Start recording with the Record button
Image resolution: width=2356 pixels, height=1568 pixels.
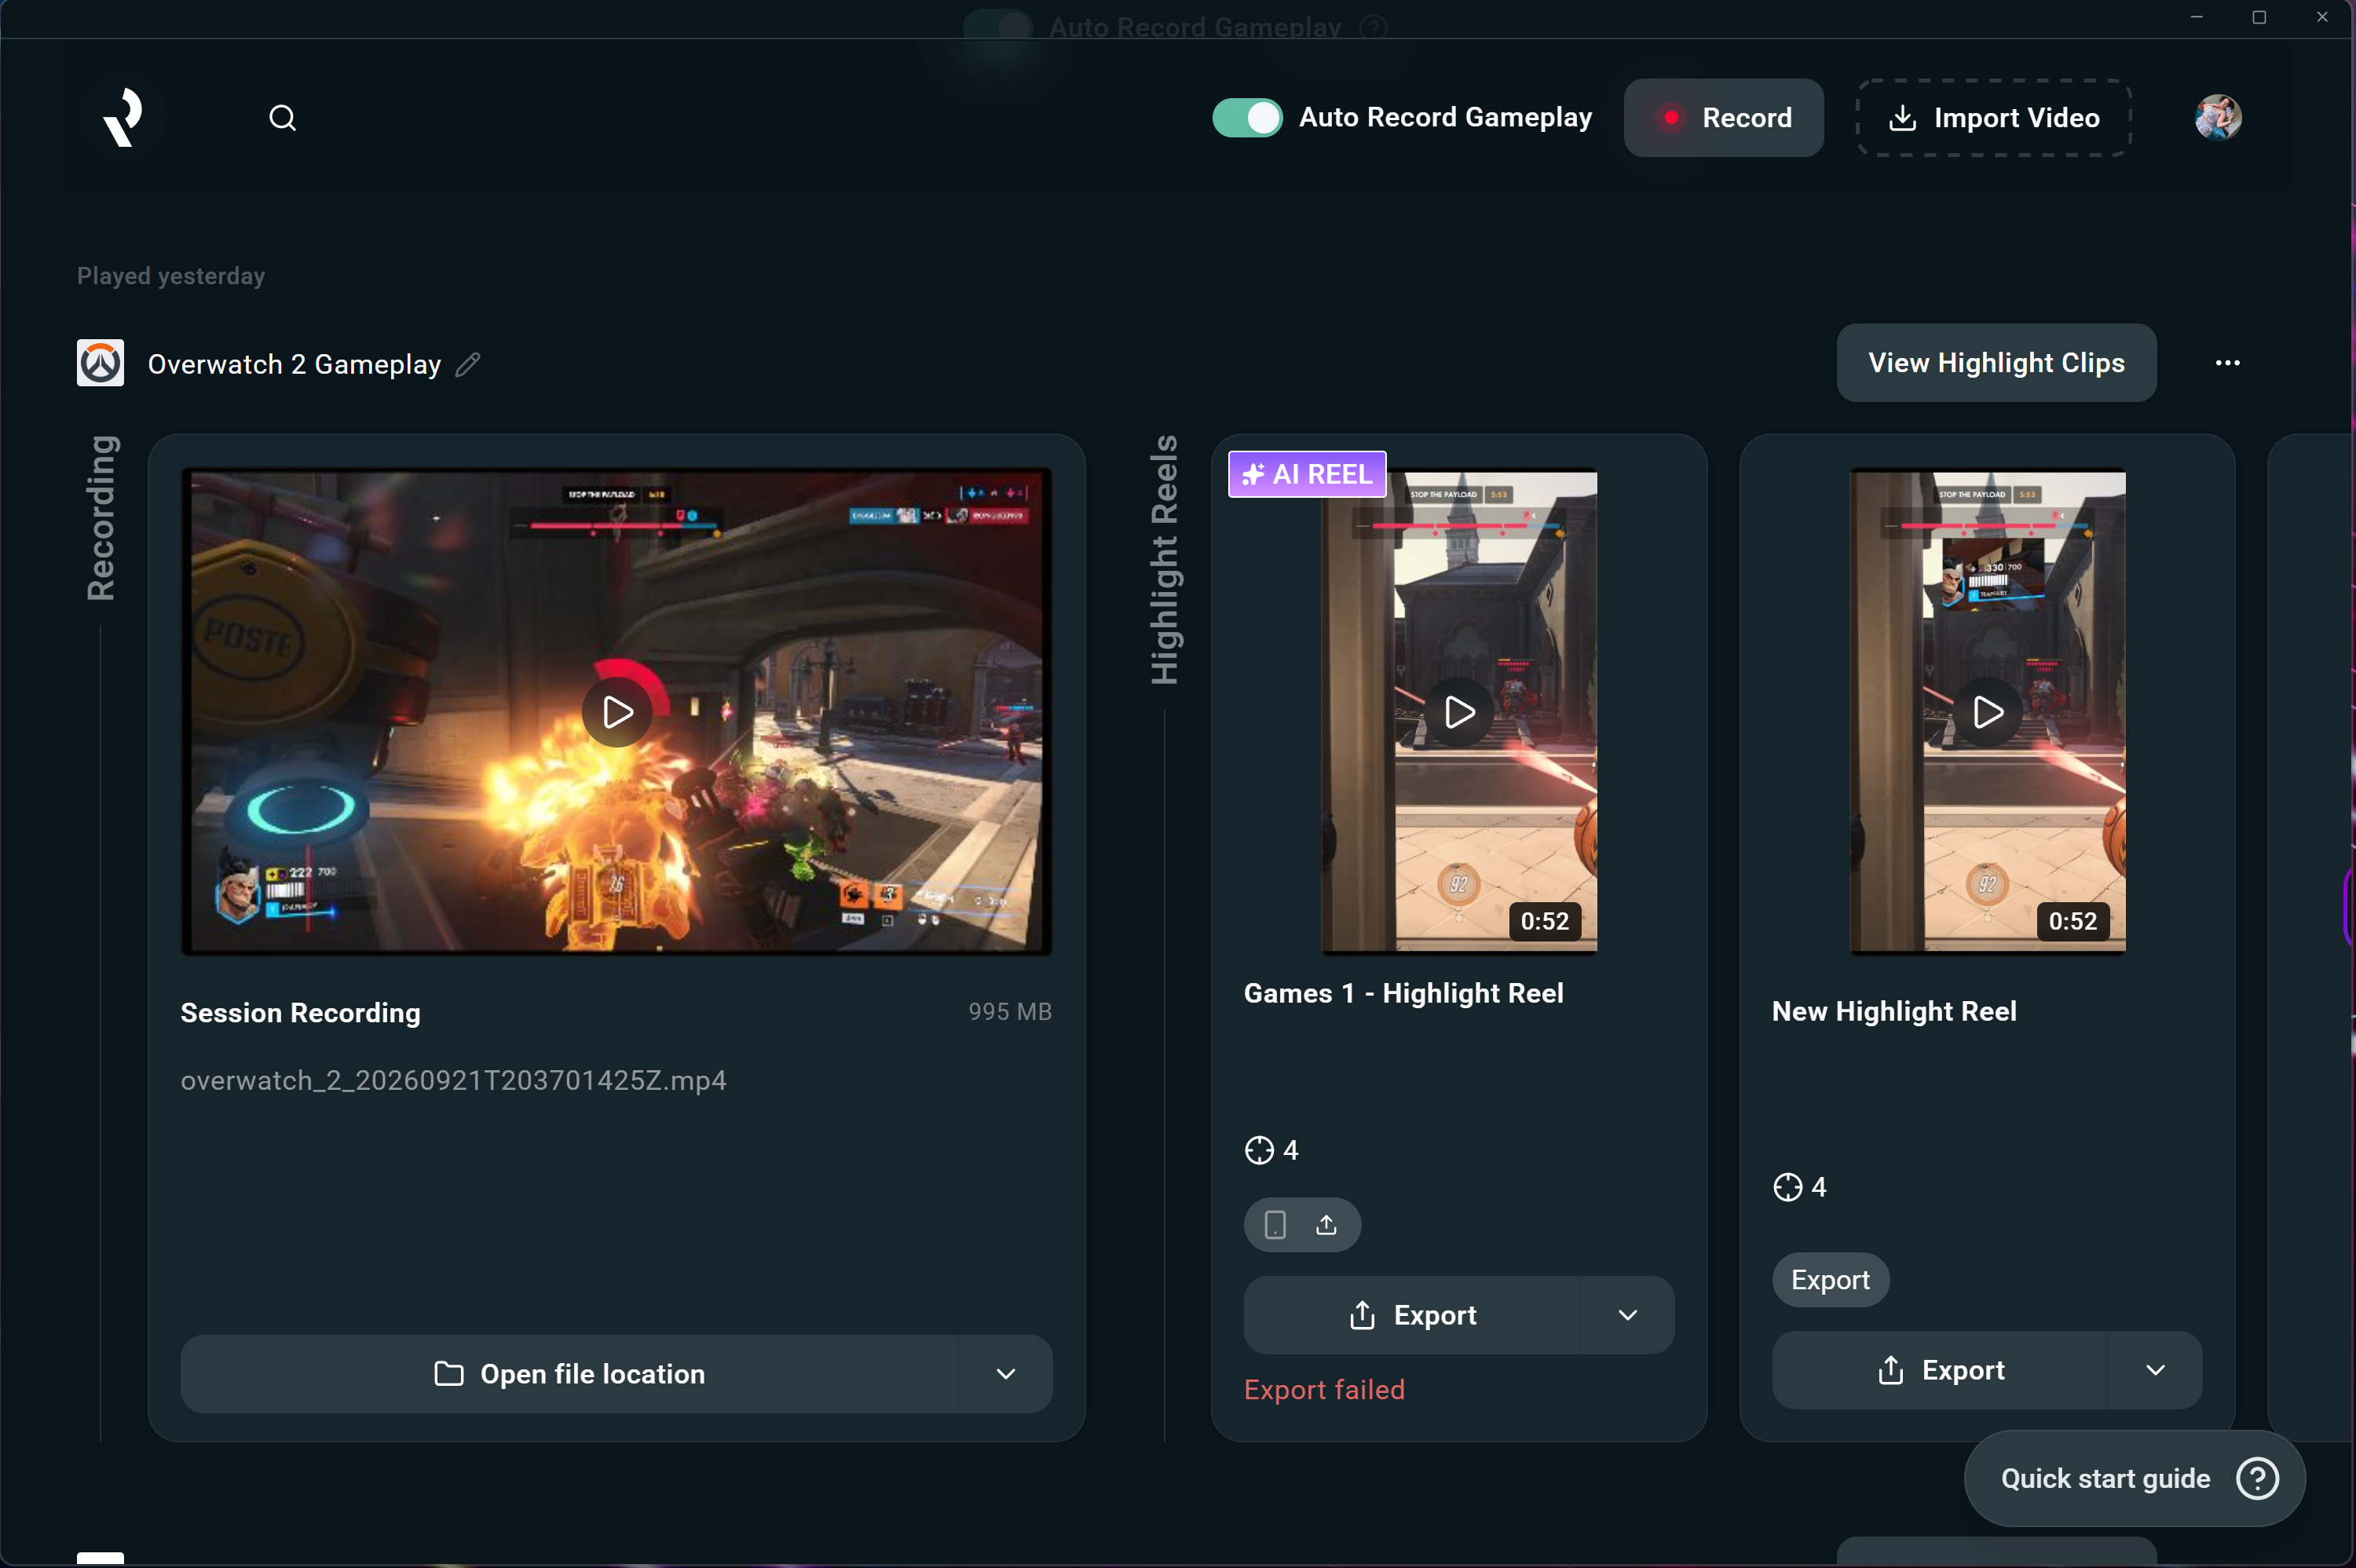1723,118
